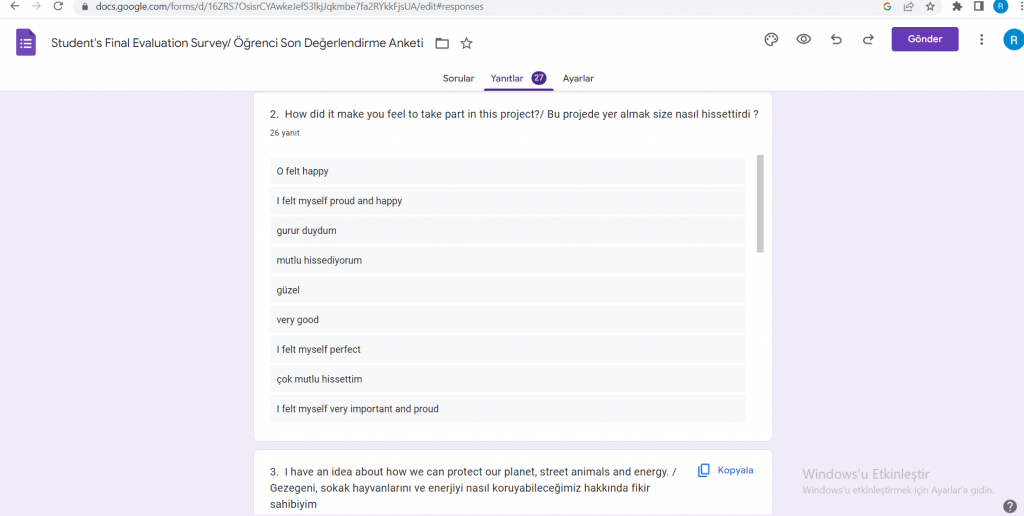Open the Google Forms home icon
This screenshot has height=516, width=1024.
[26, 43]
